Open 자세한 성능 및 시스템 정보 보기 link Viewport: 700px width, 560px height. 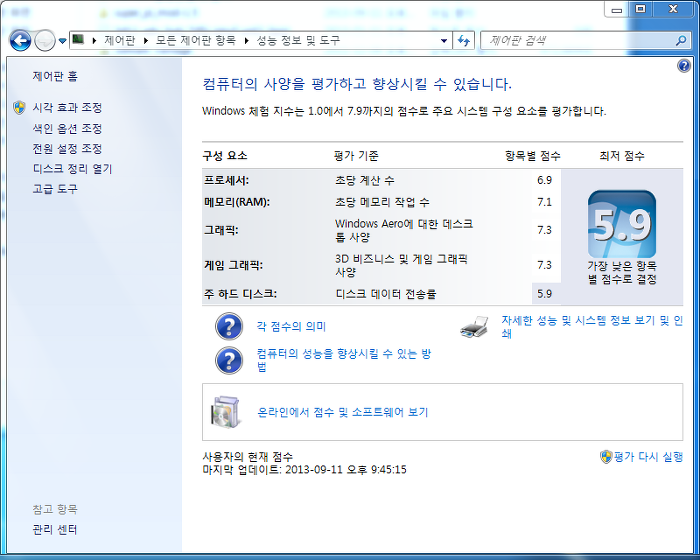[x=592, y=327]
